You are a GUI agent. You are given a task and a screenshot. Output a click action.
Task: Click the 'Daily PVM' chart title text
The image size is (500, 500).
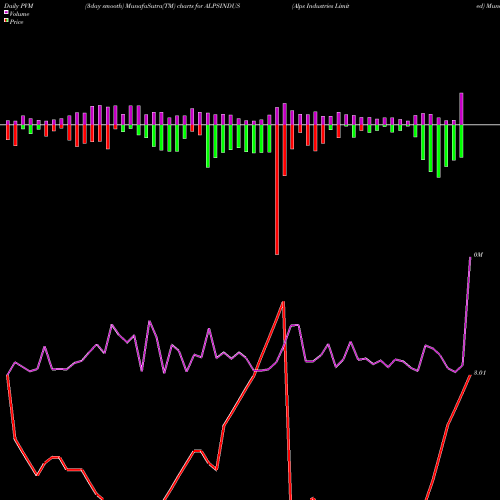click(x=19, y=6)
